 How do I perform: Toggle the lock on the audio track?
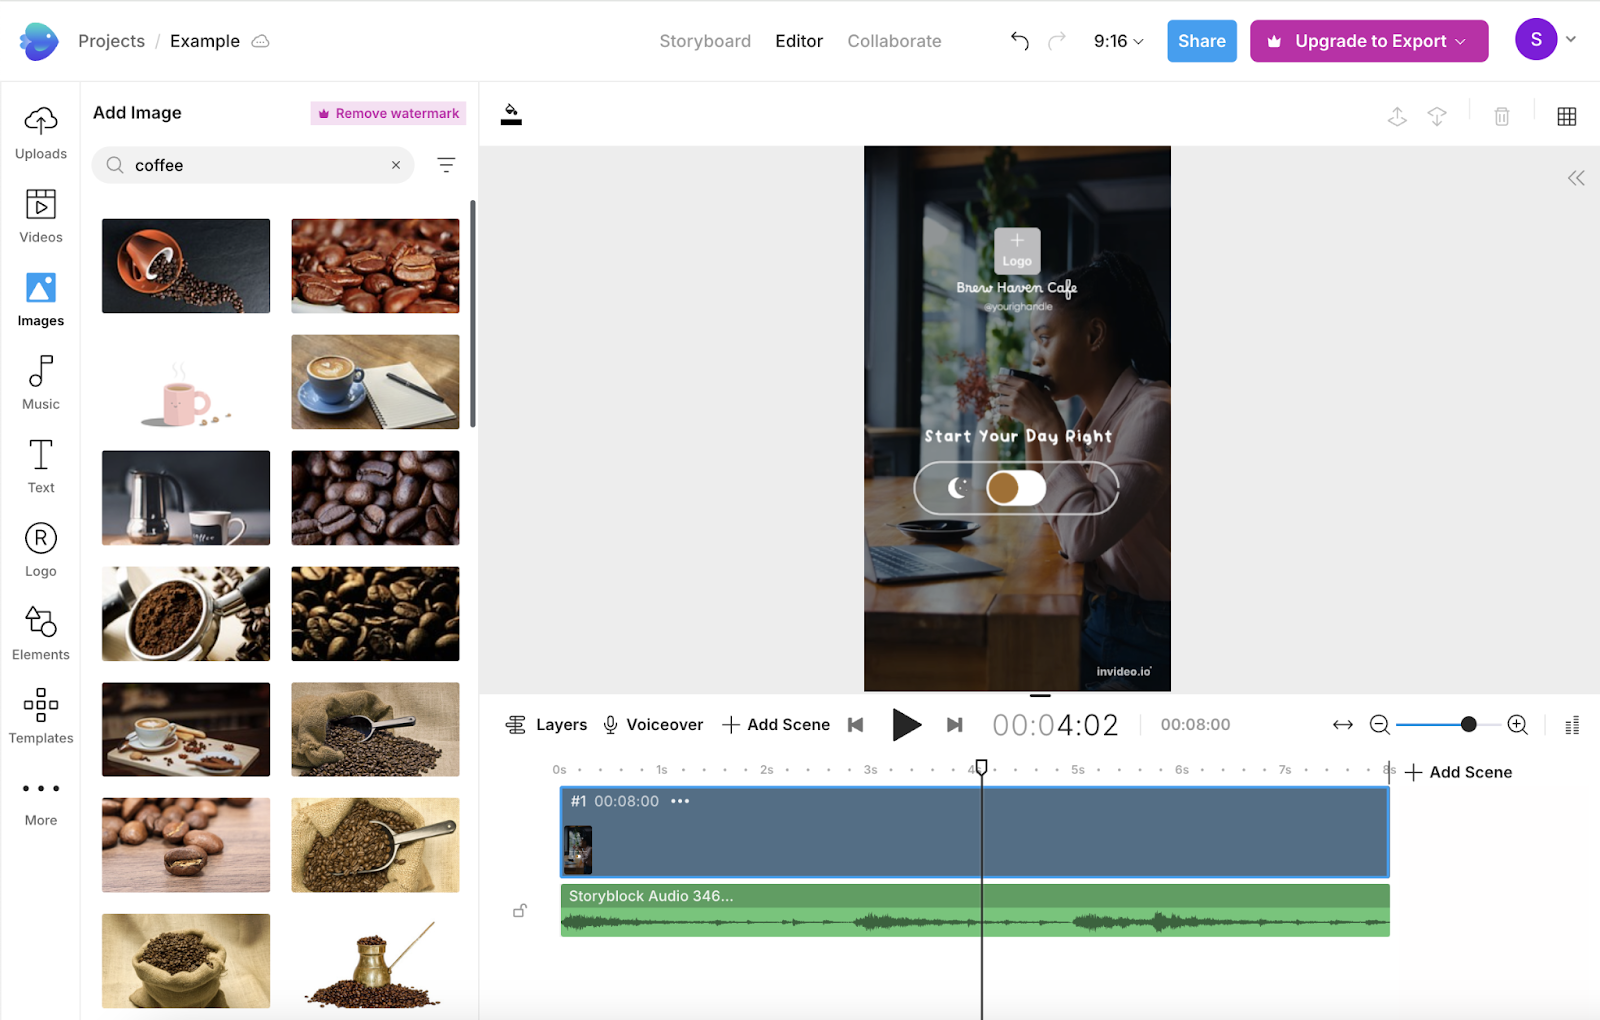(519, 910)
